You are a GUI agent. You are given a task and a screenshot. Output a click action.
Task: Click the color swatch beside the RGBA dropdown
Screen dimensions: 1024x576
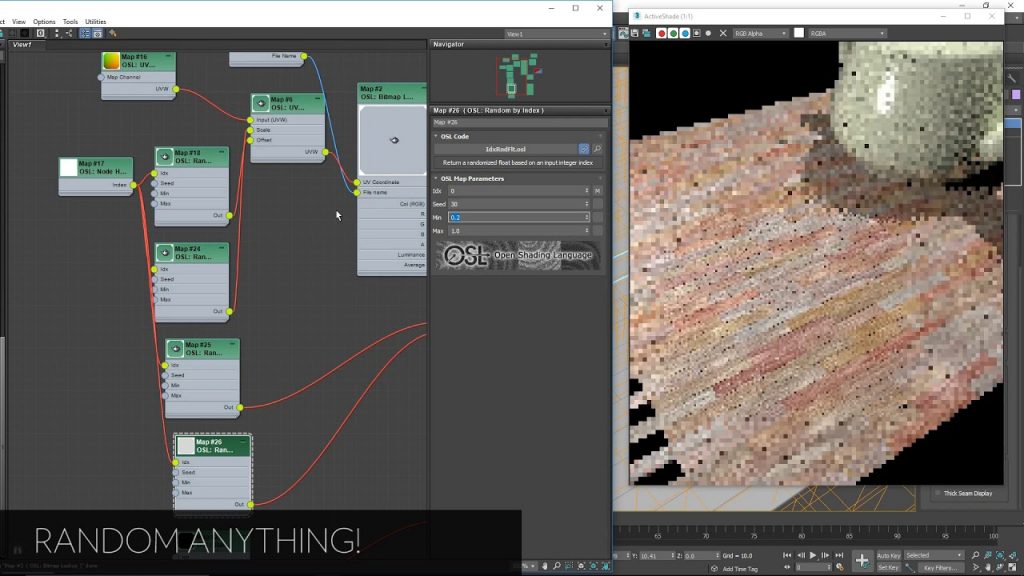[x=797, y=32]
